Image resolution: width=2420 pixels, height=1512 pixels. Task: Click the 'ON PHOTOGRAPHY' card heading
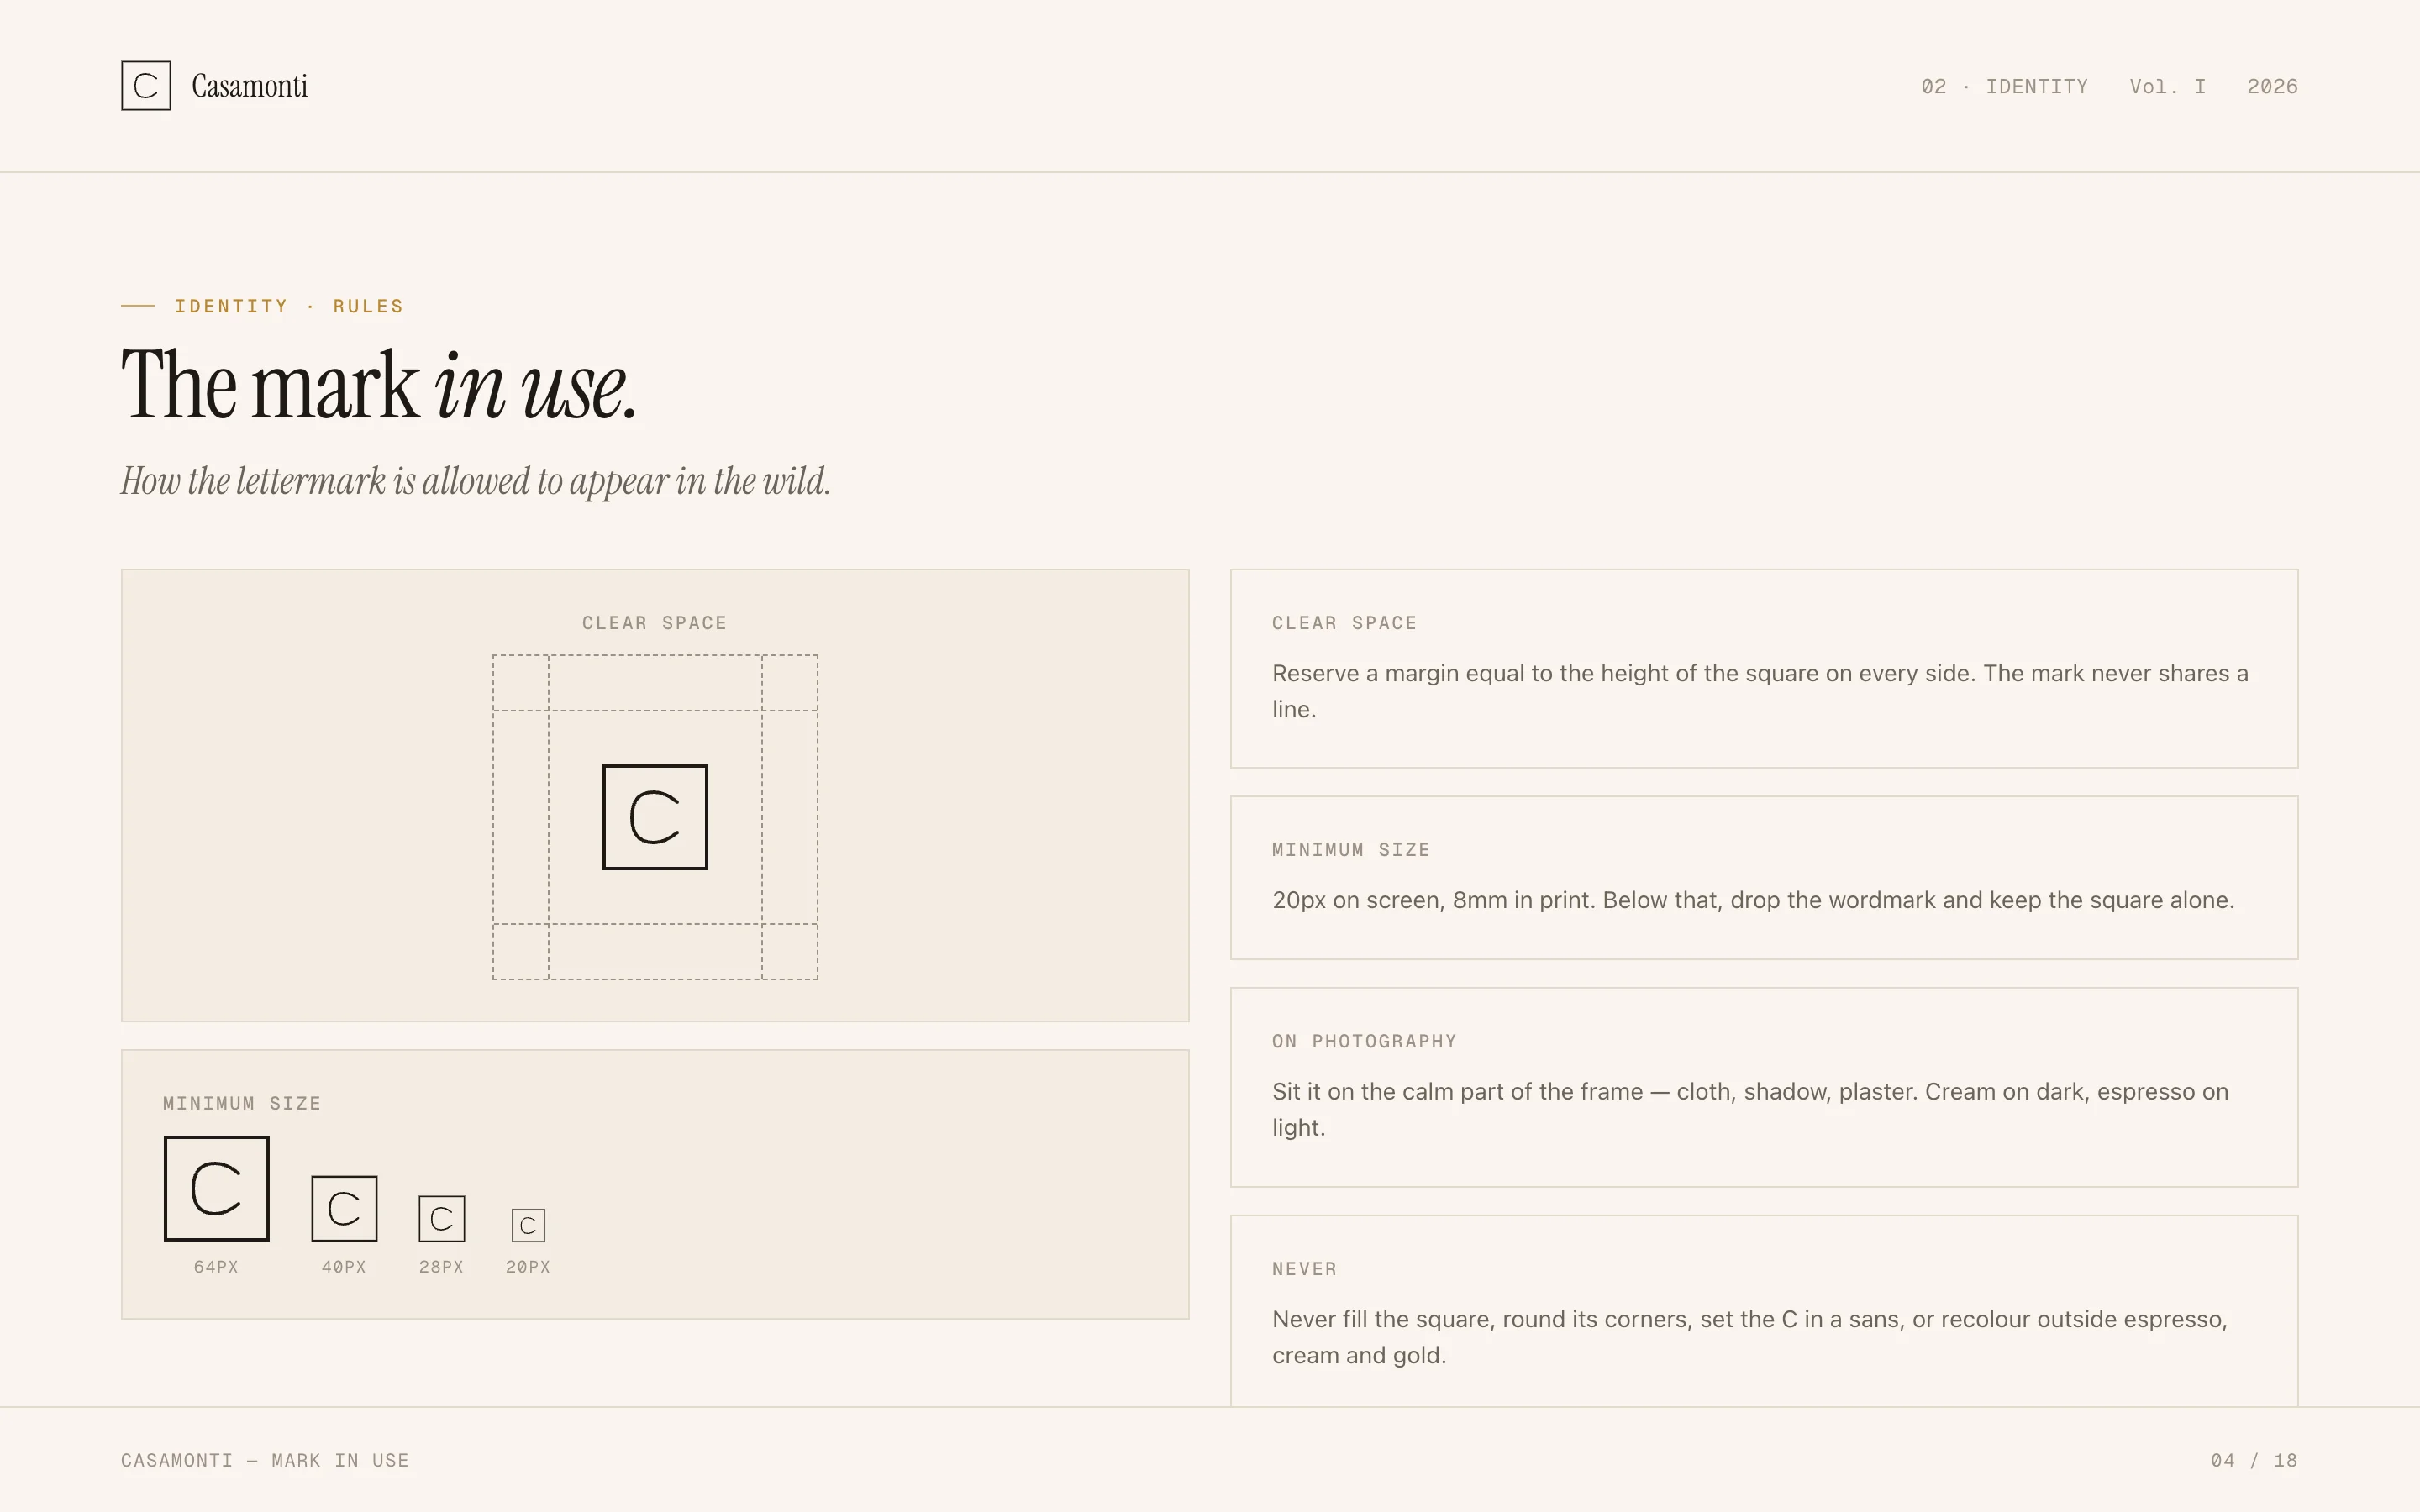1364,1041
